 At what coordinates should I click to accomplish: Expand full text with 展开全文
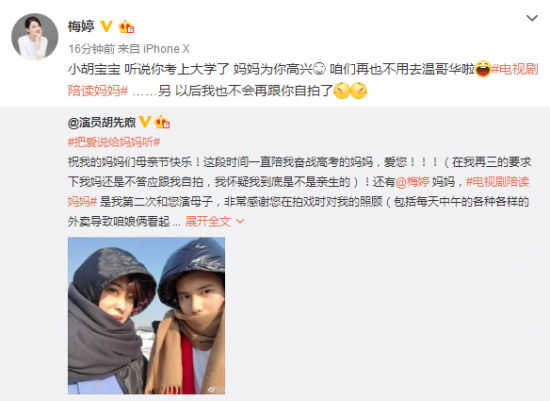pyautogui.click(x=208, y=221)
